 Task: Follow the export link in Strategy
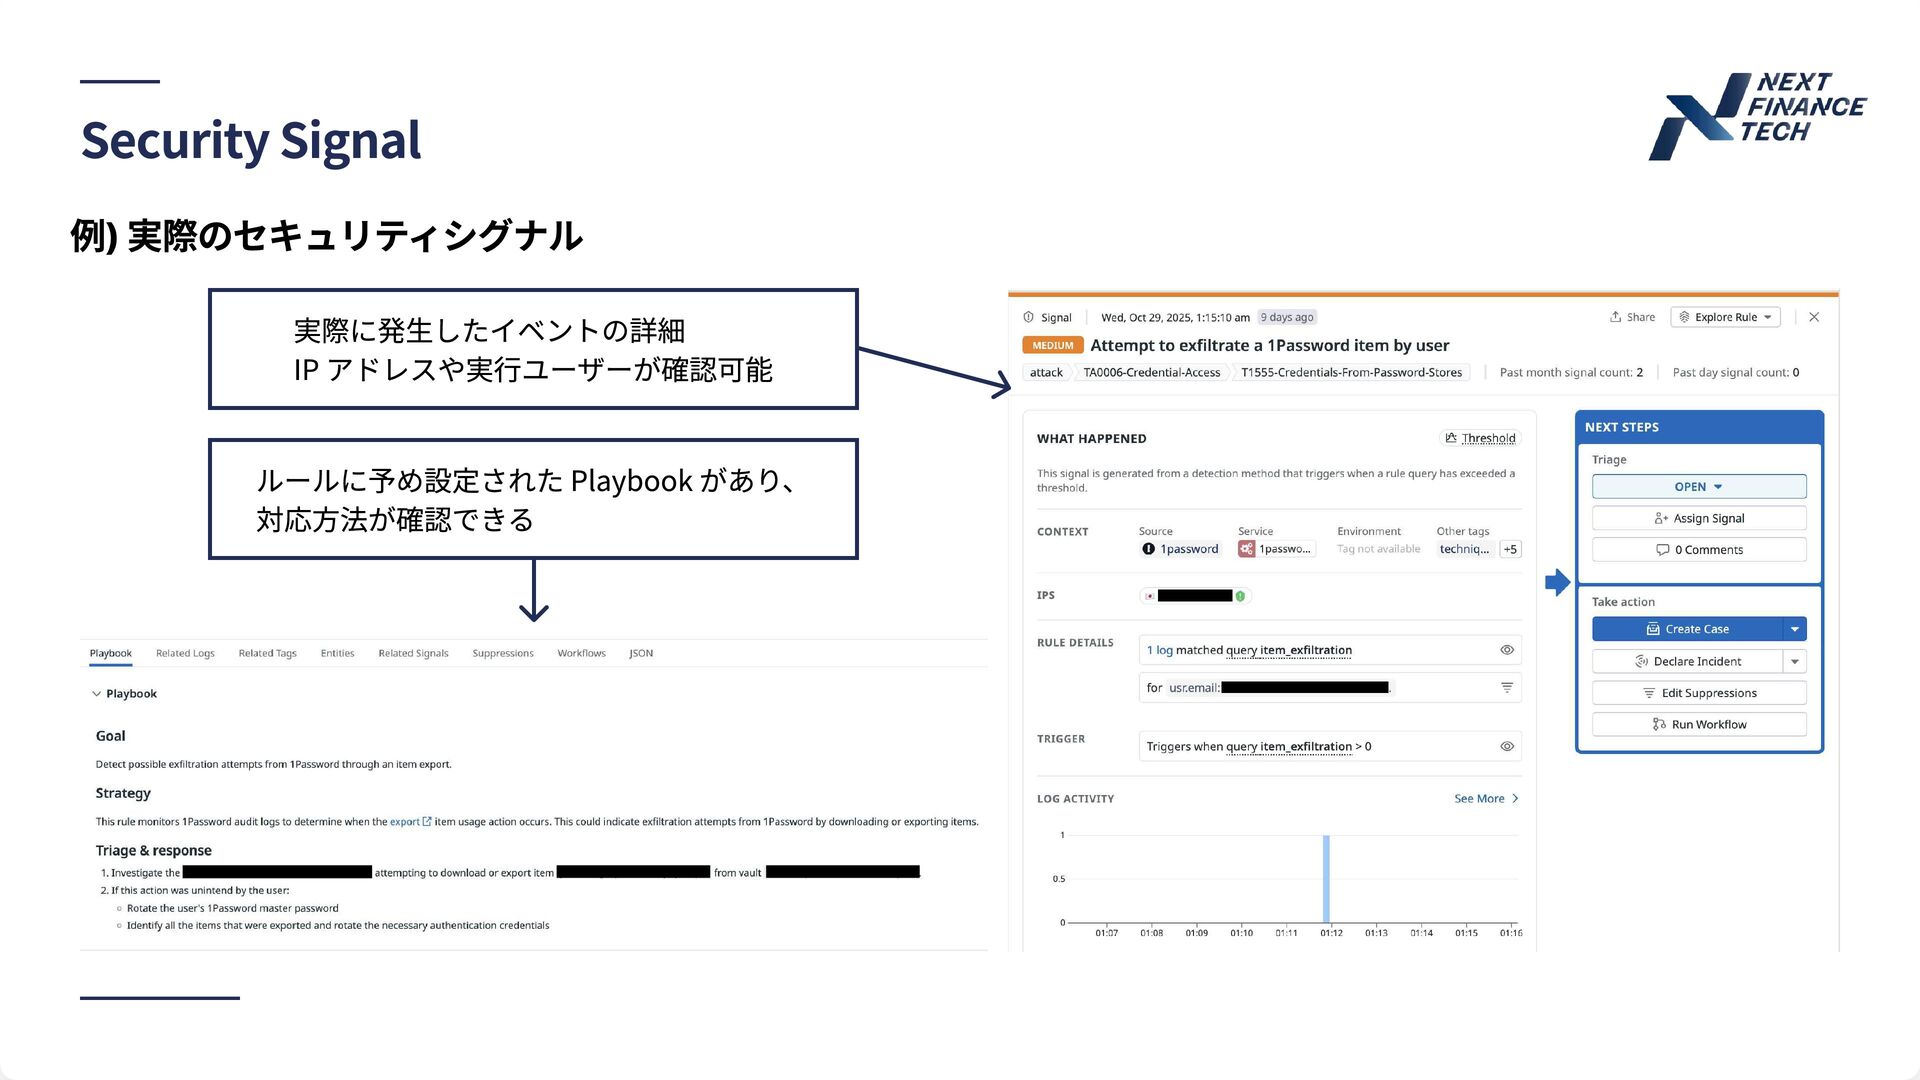tap(405, 822)
